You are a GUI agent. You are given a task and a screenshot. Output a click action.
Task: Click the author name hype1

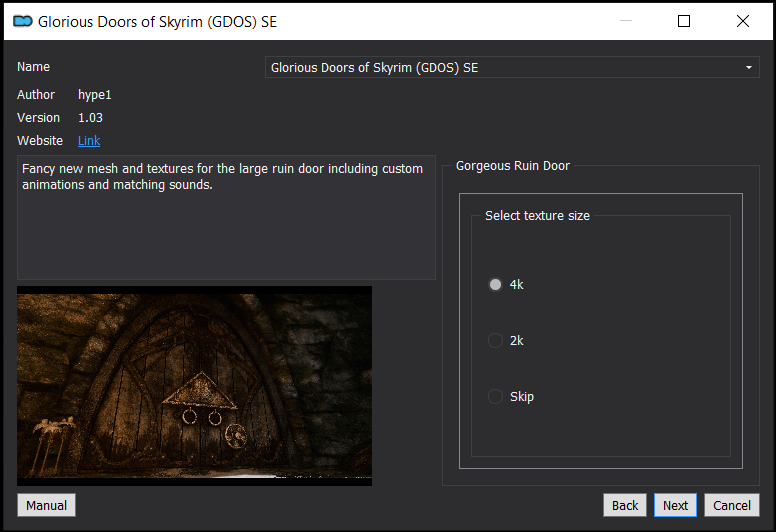pyautogui.click(x=95, y=95)
